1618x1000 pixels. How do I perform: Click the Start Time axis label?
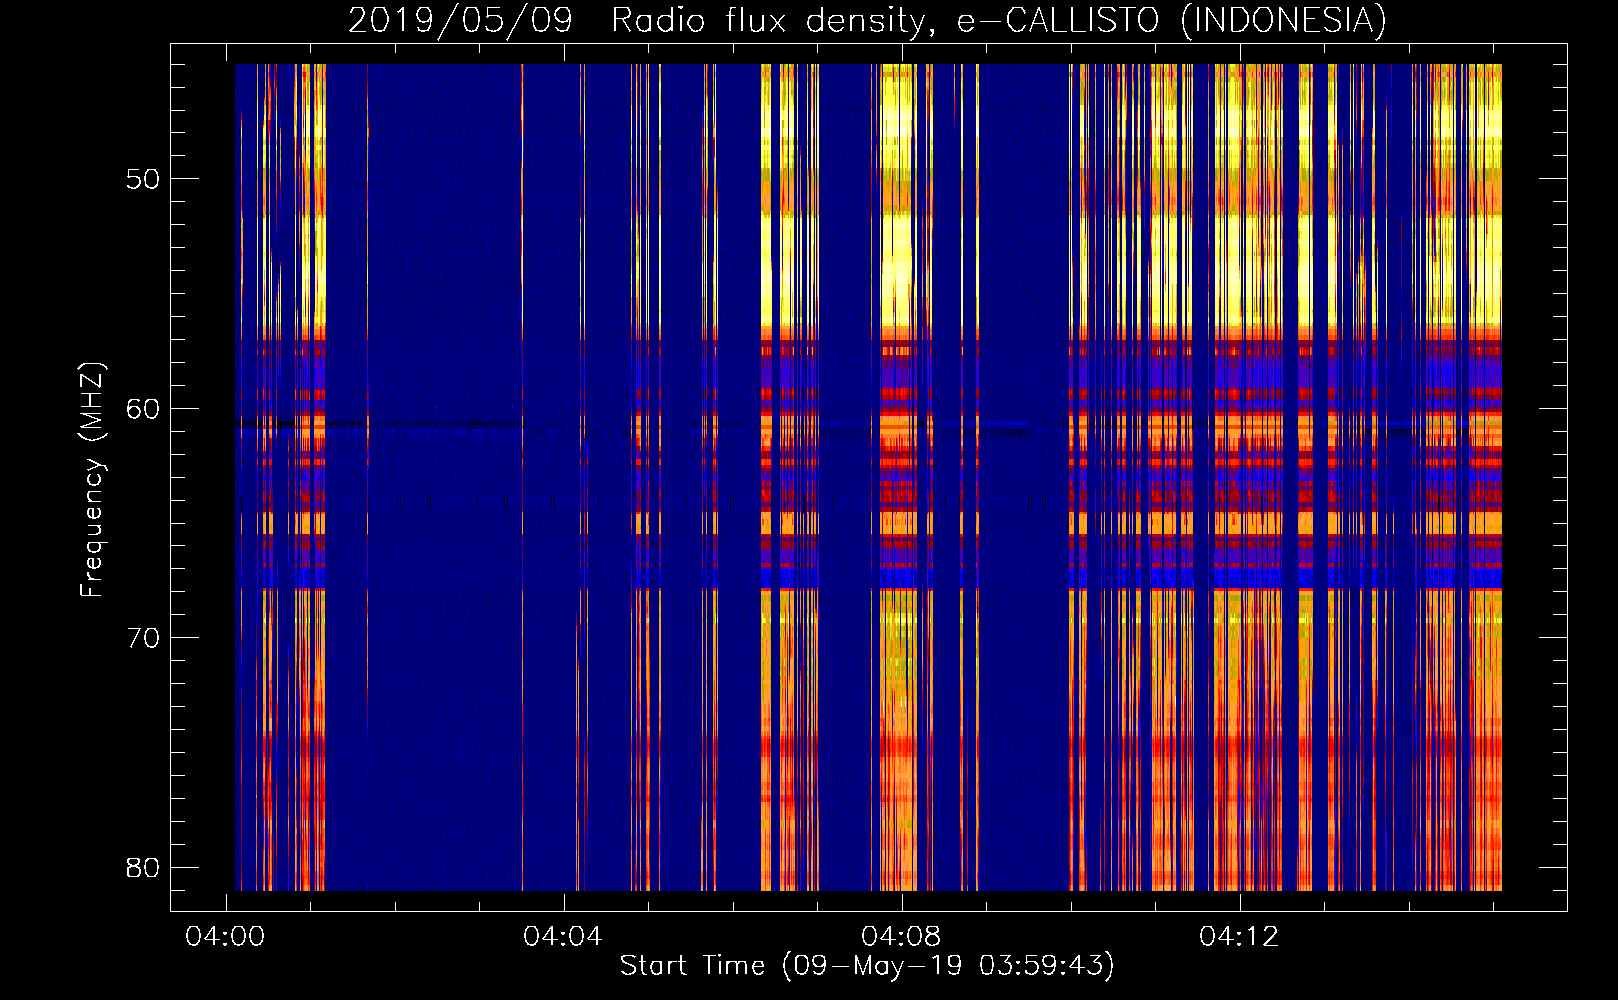pos(867,966)
